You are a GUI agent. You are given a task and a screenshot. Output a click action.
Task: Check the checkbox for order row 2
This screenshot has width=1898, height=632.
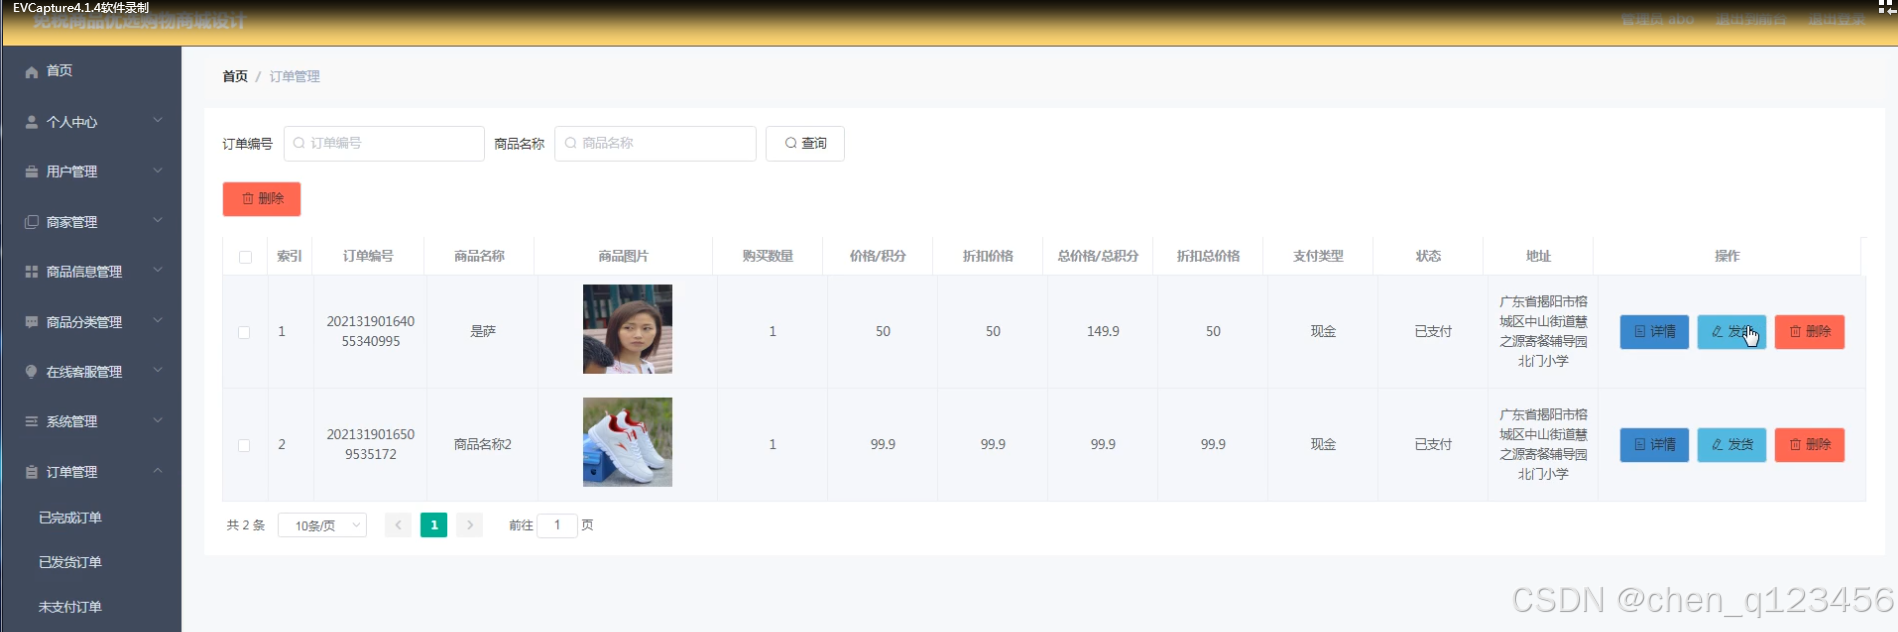pyautogui.click(x=244, y=445)
